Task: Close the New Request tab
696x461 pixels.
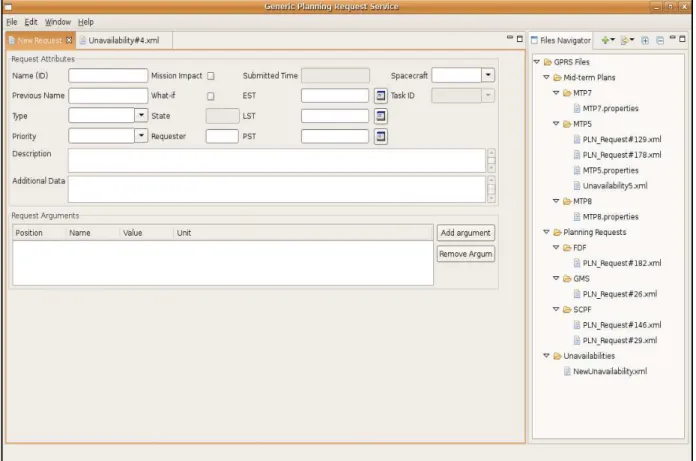Action: 69,40
